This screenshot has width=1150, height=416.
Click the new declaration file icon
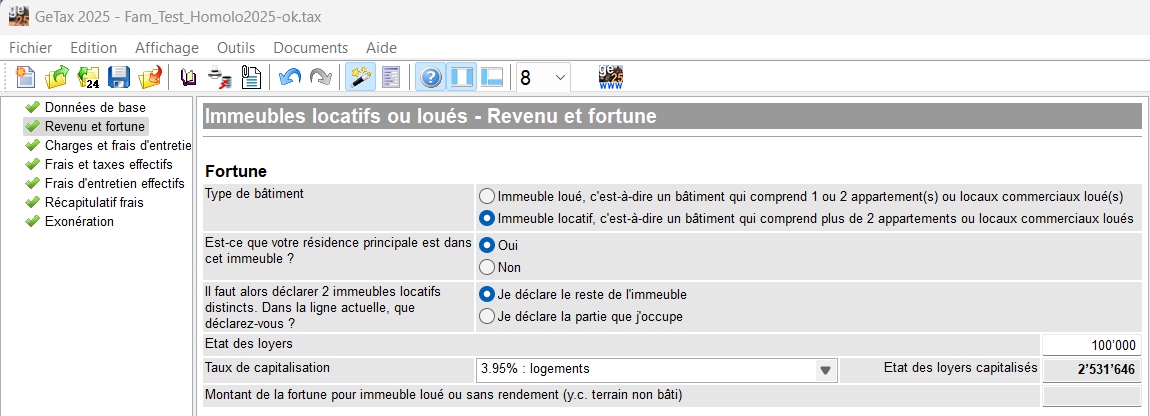25,77
